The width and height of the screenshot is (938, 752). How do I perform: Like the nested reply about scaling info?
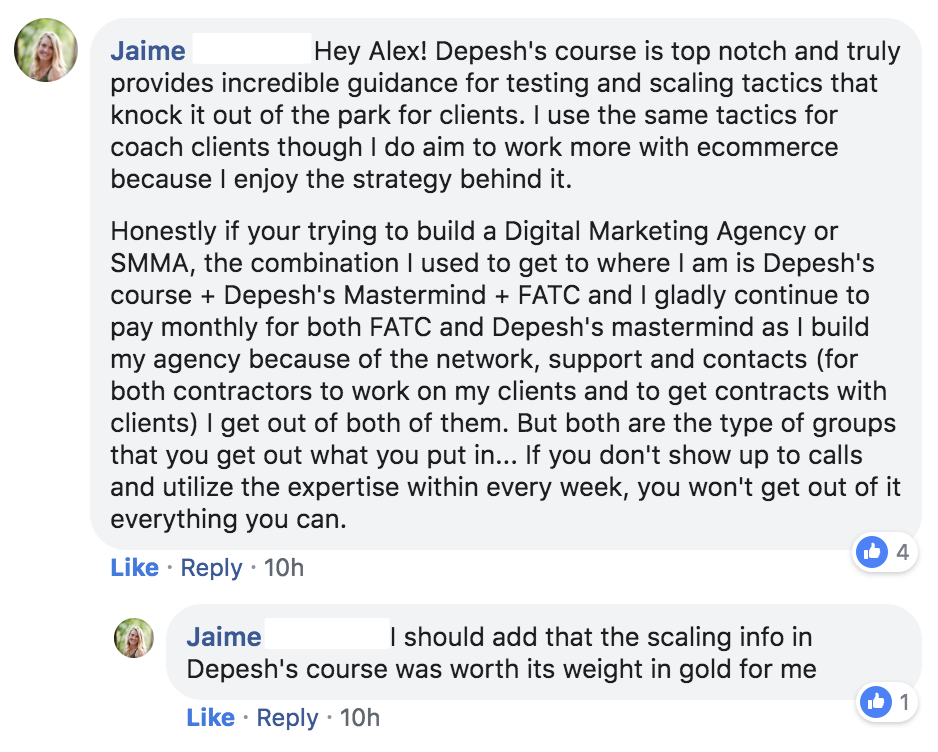click(210, 718)
